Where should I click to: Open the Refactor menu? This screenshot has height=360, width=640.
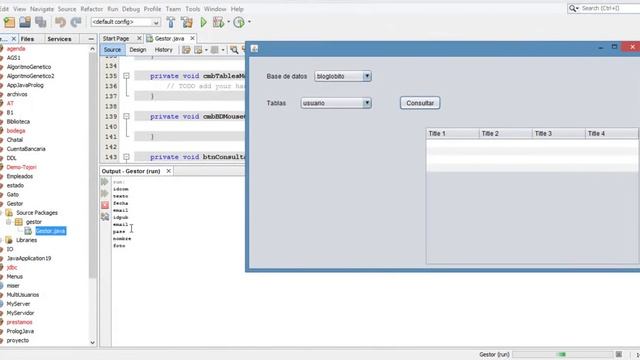pyautogui.click(x=92, y=9)
